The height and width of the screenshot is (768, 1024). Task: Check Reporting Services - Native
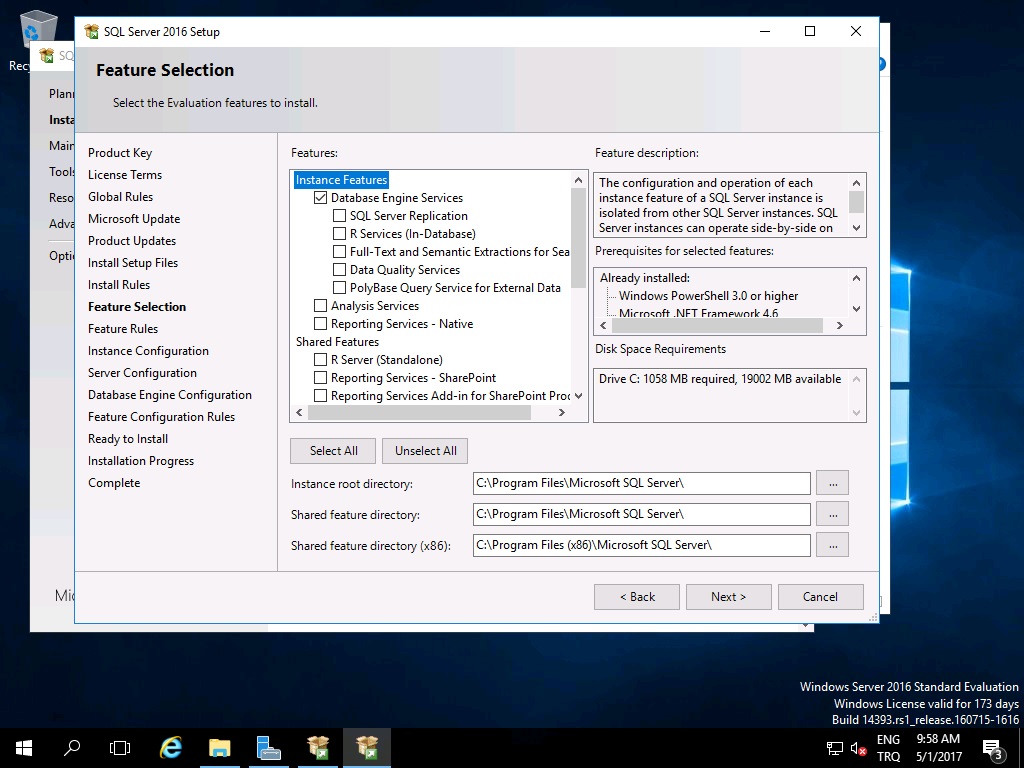pyautogui.click(x=320, y=323)
